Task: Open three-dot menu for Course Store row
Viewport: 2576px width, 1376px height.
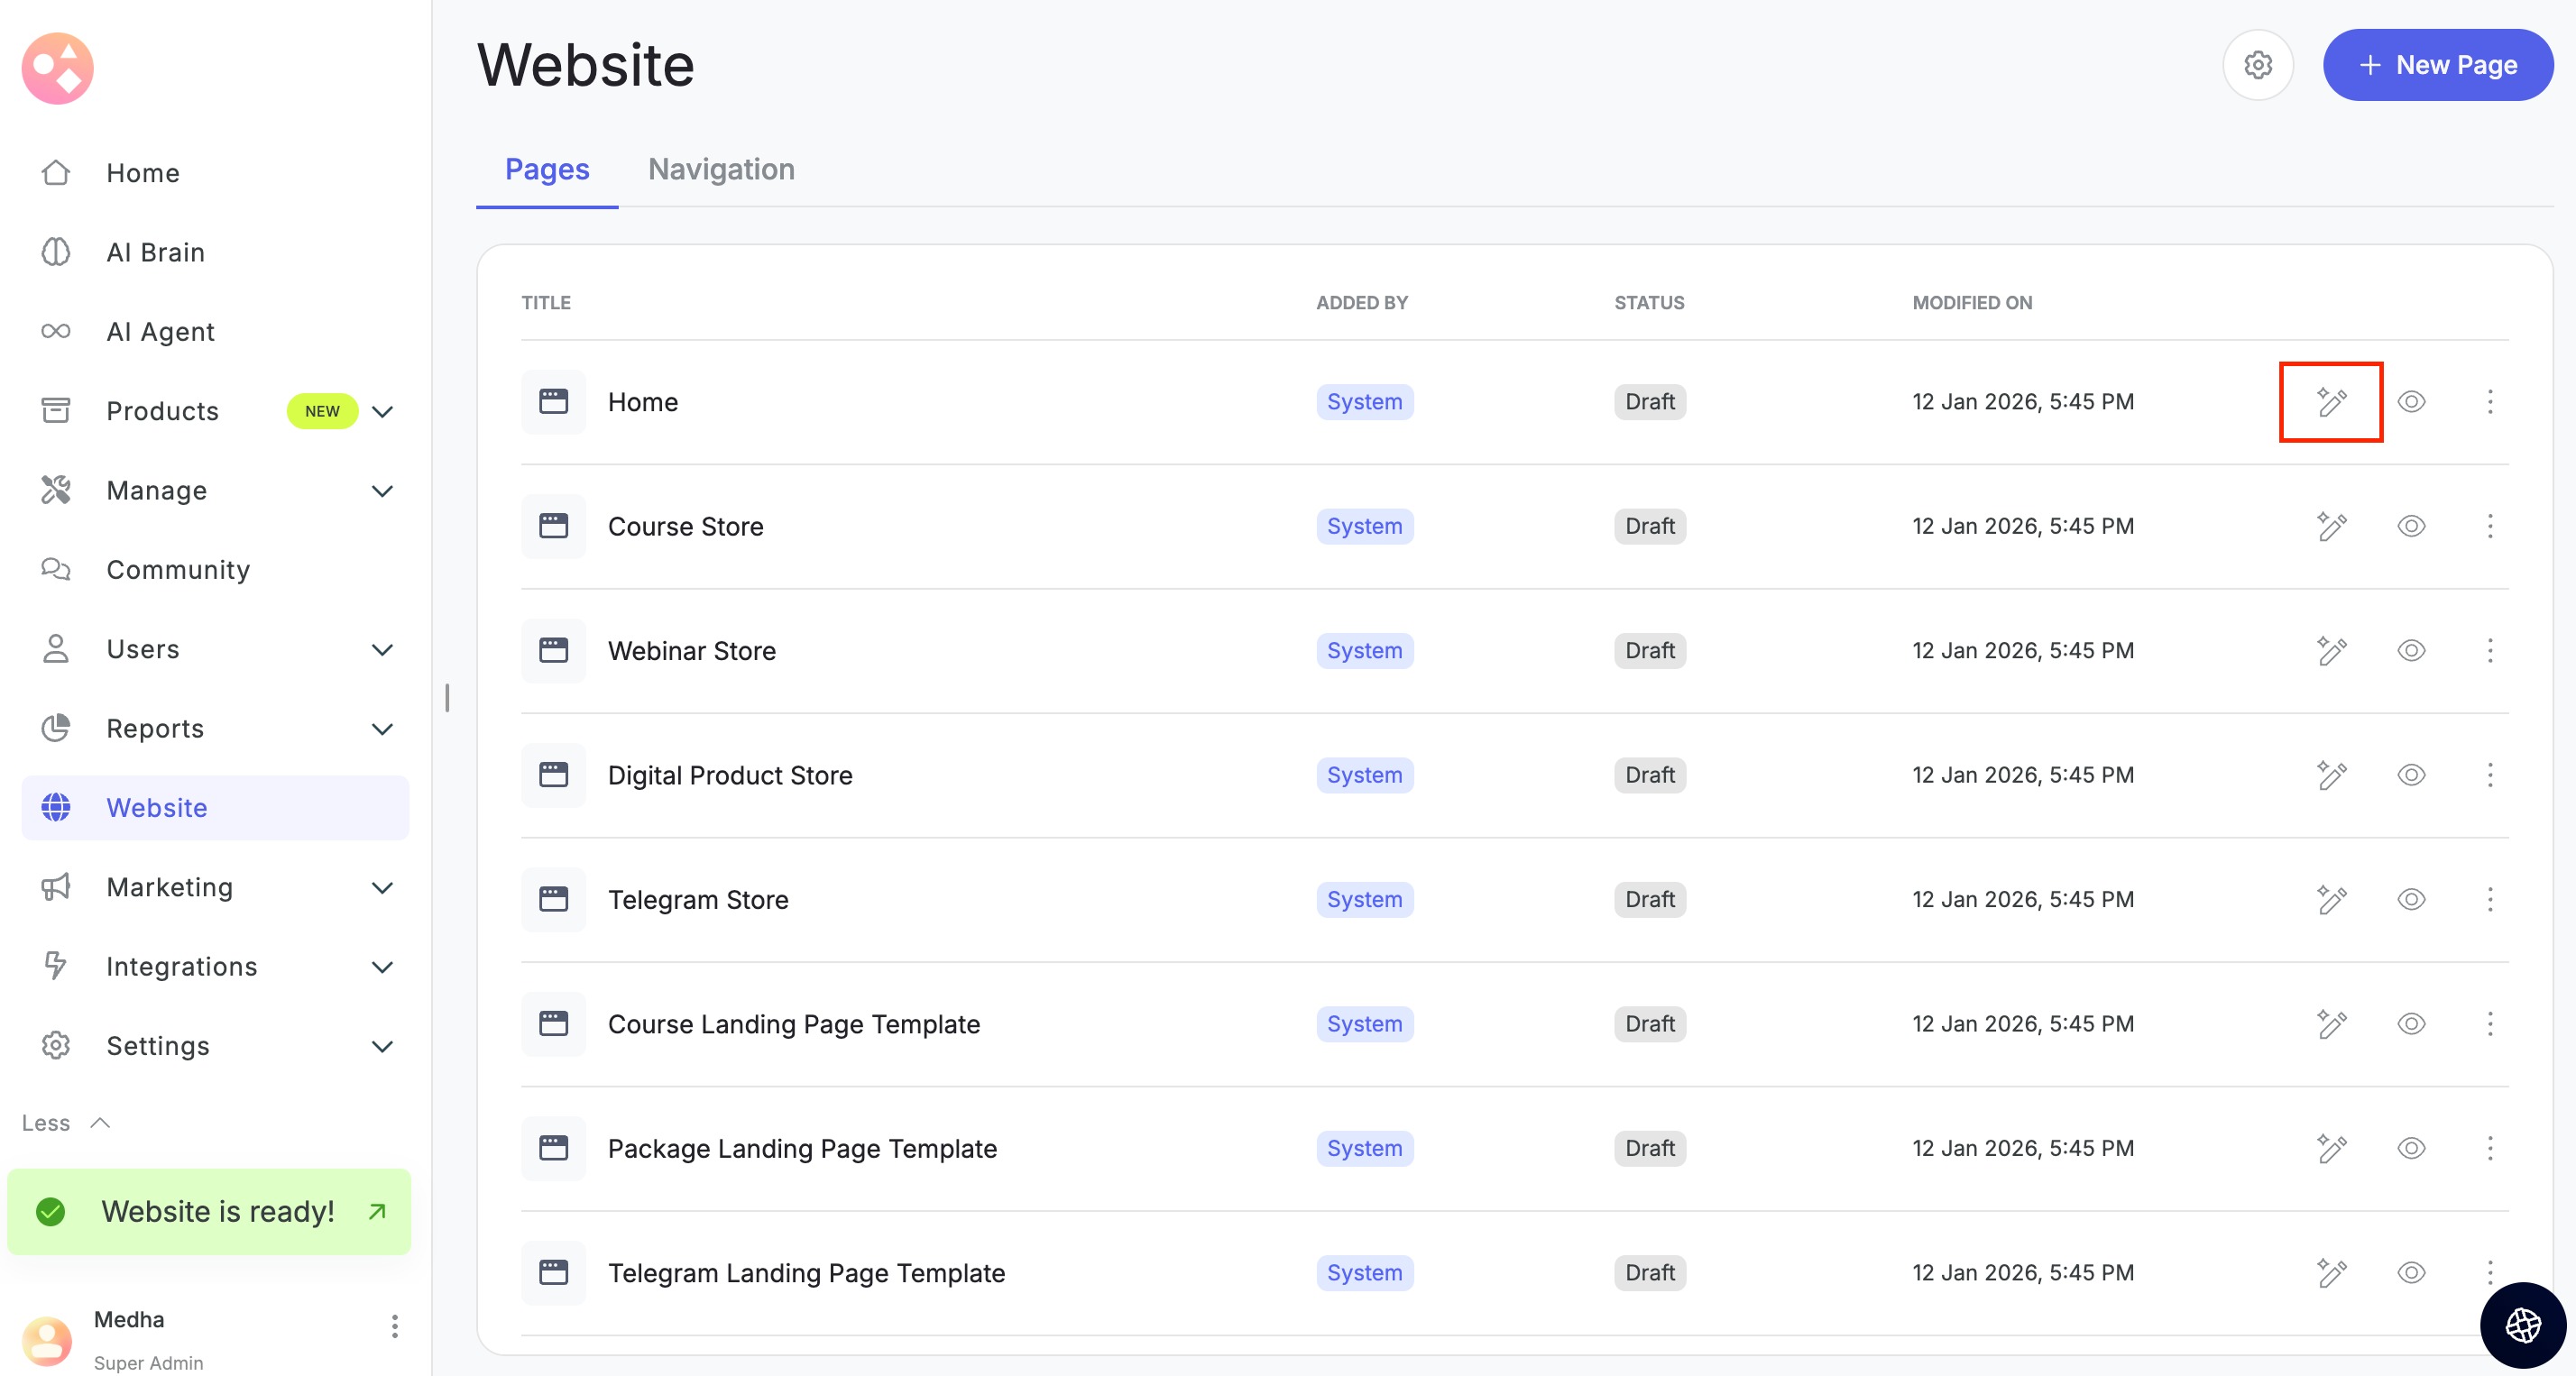Action: click(x=2489, y=526)
